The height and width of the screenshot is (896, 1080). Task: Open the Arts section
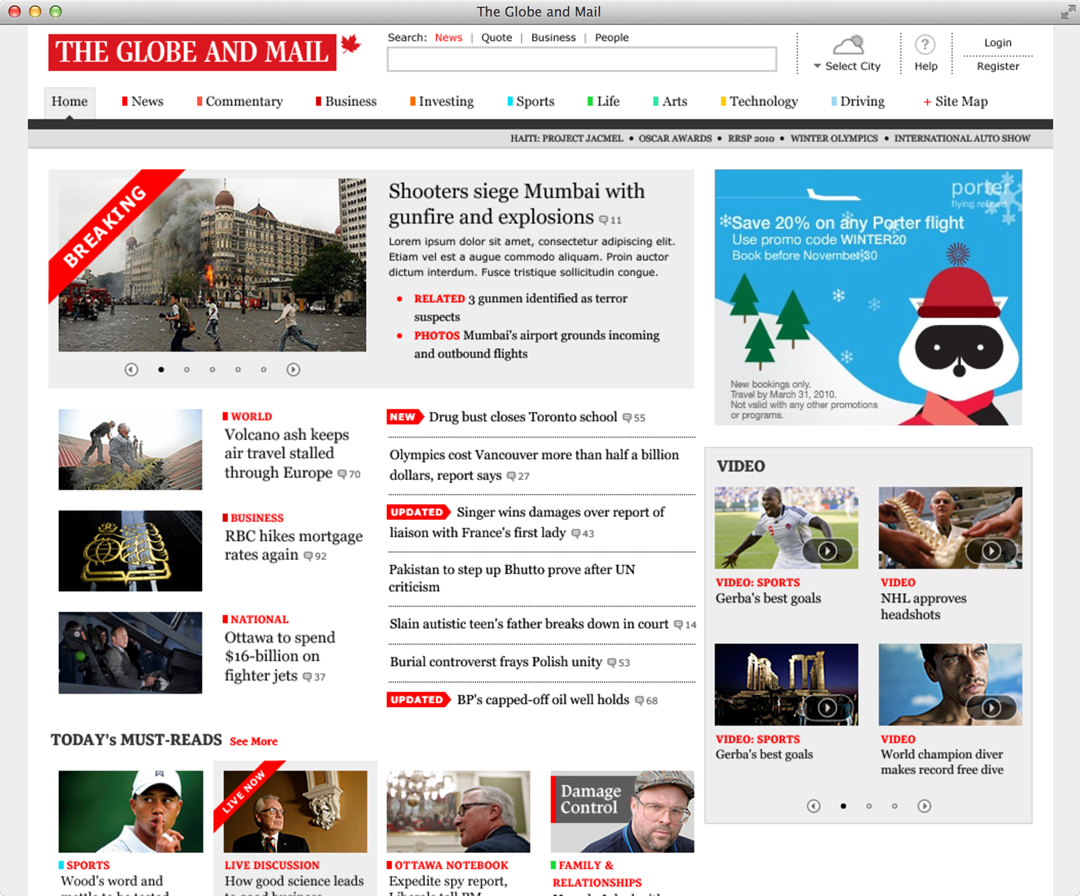click(x=670, y=102)
